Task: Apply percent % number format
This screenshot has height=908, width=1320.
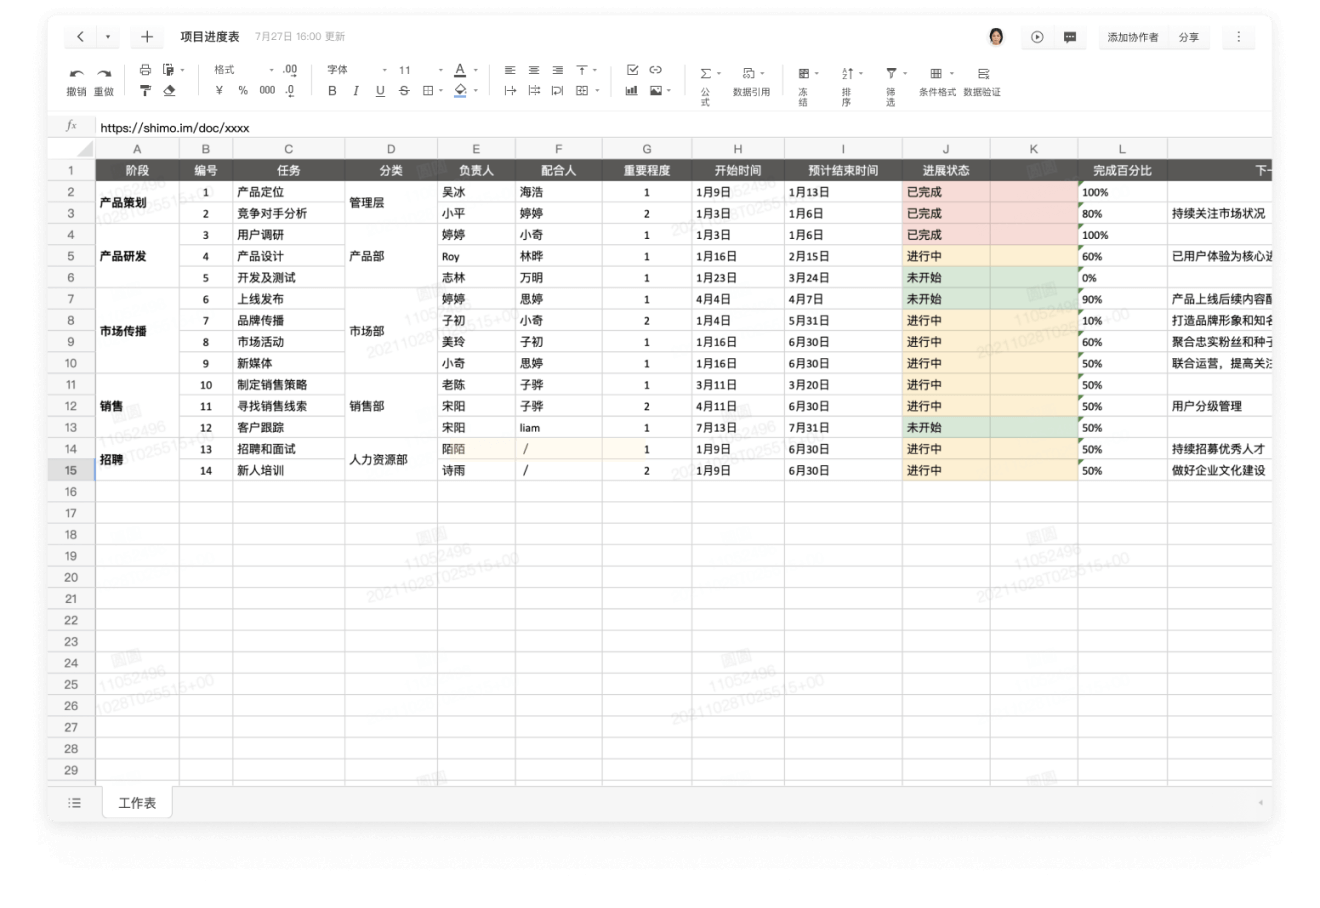Action: click(243, 90)
